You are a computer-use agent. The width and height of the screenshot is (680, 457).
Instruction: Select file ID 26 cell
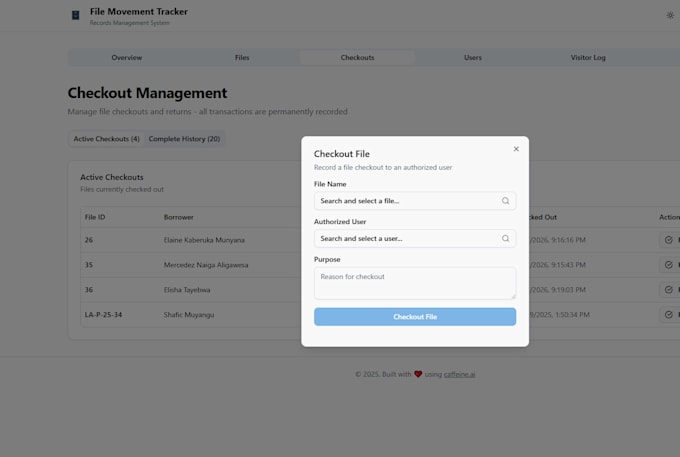tap(89, 240)
